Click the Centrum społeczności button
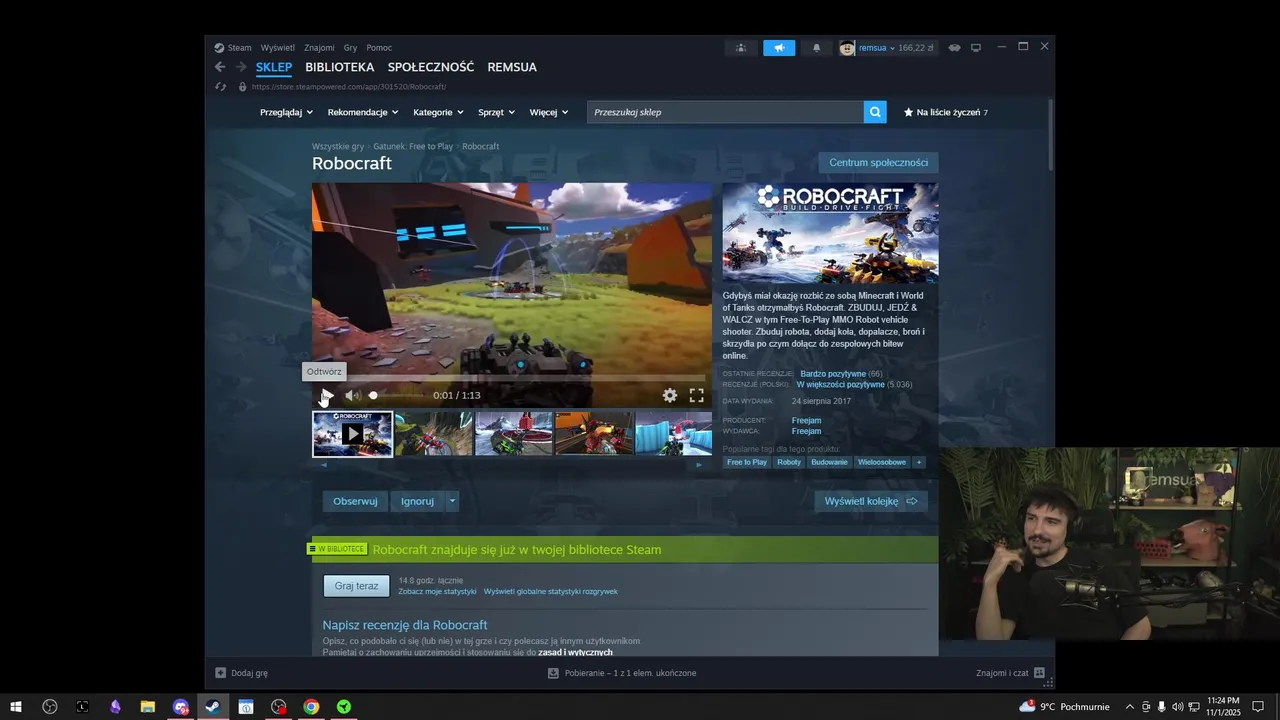The width and height of the screenshot is (1280, 720). (x=878, y=163)
